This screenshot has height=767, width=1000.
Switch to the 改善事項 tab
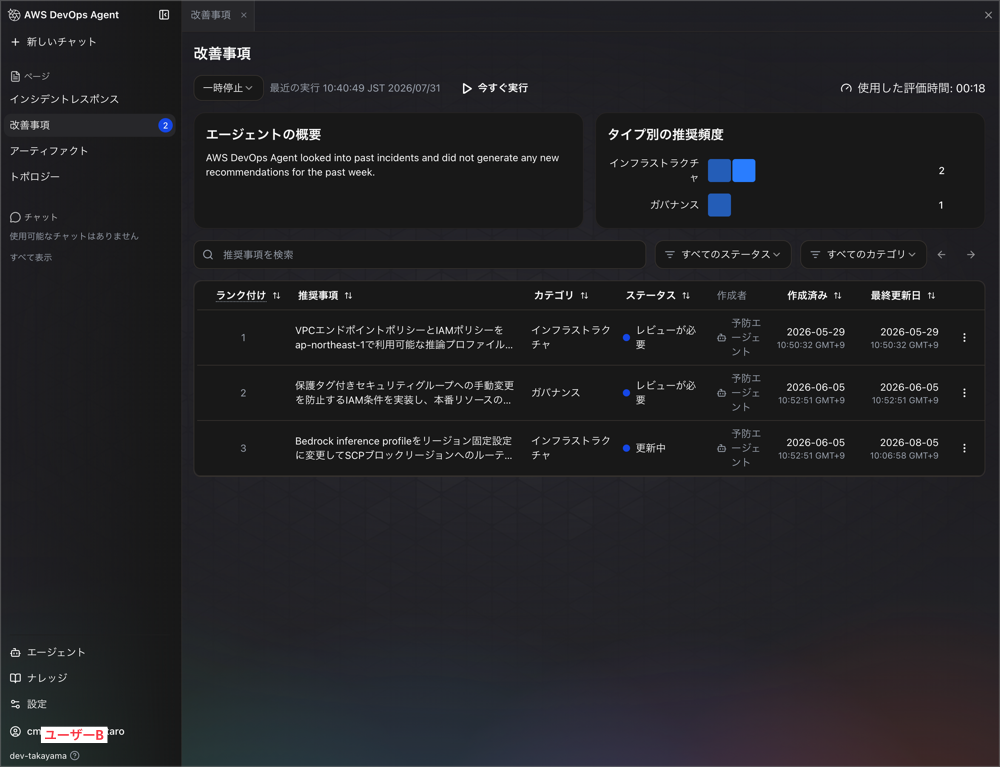click(x=210, y=15)
